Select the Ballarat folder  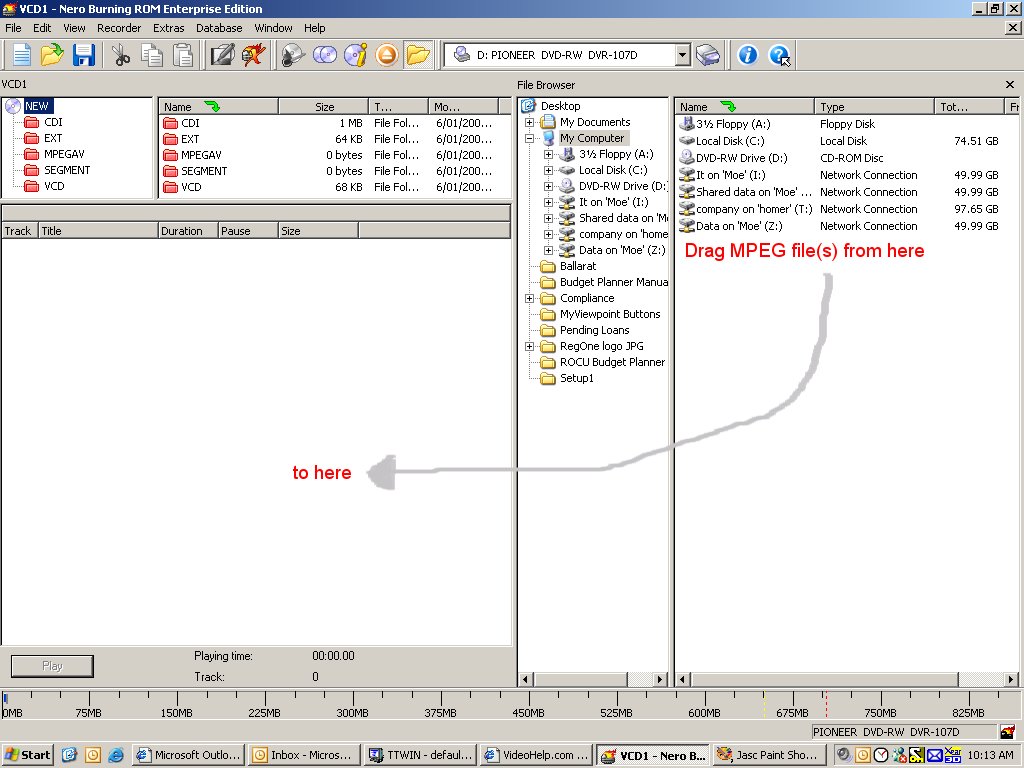[x=578, y=266]
